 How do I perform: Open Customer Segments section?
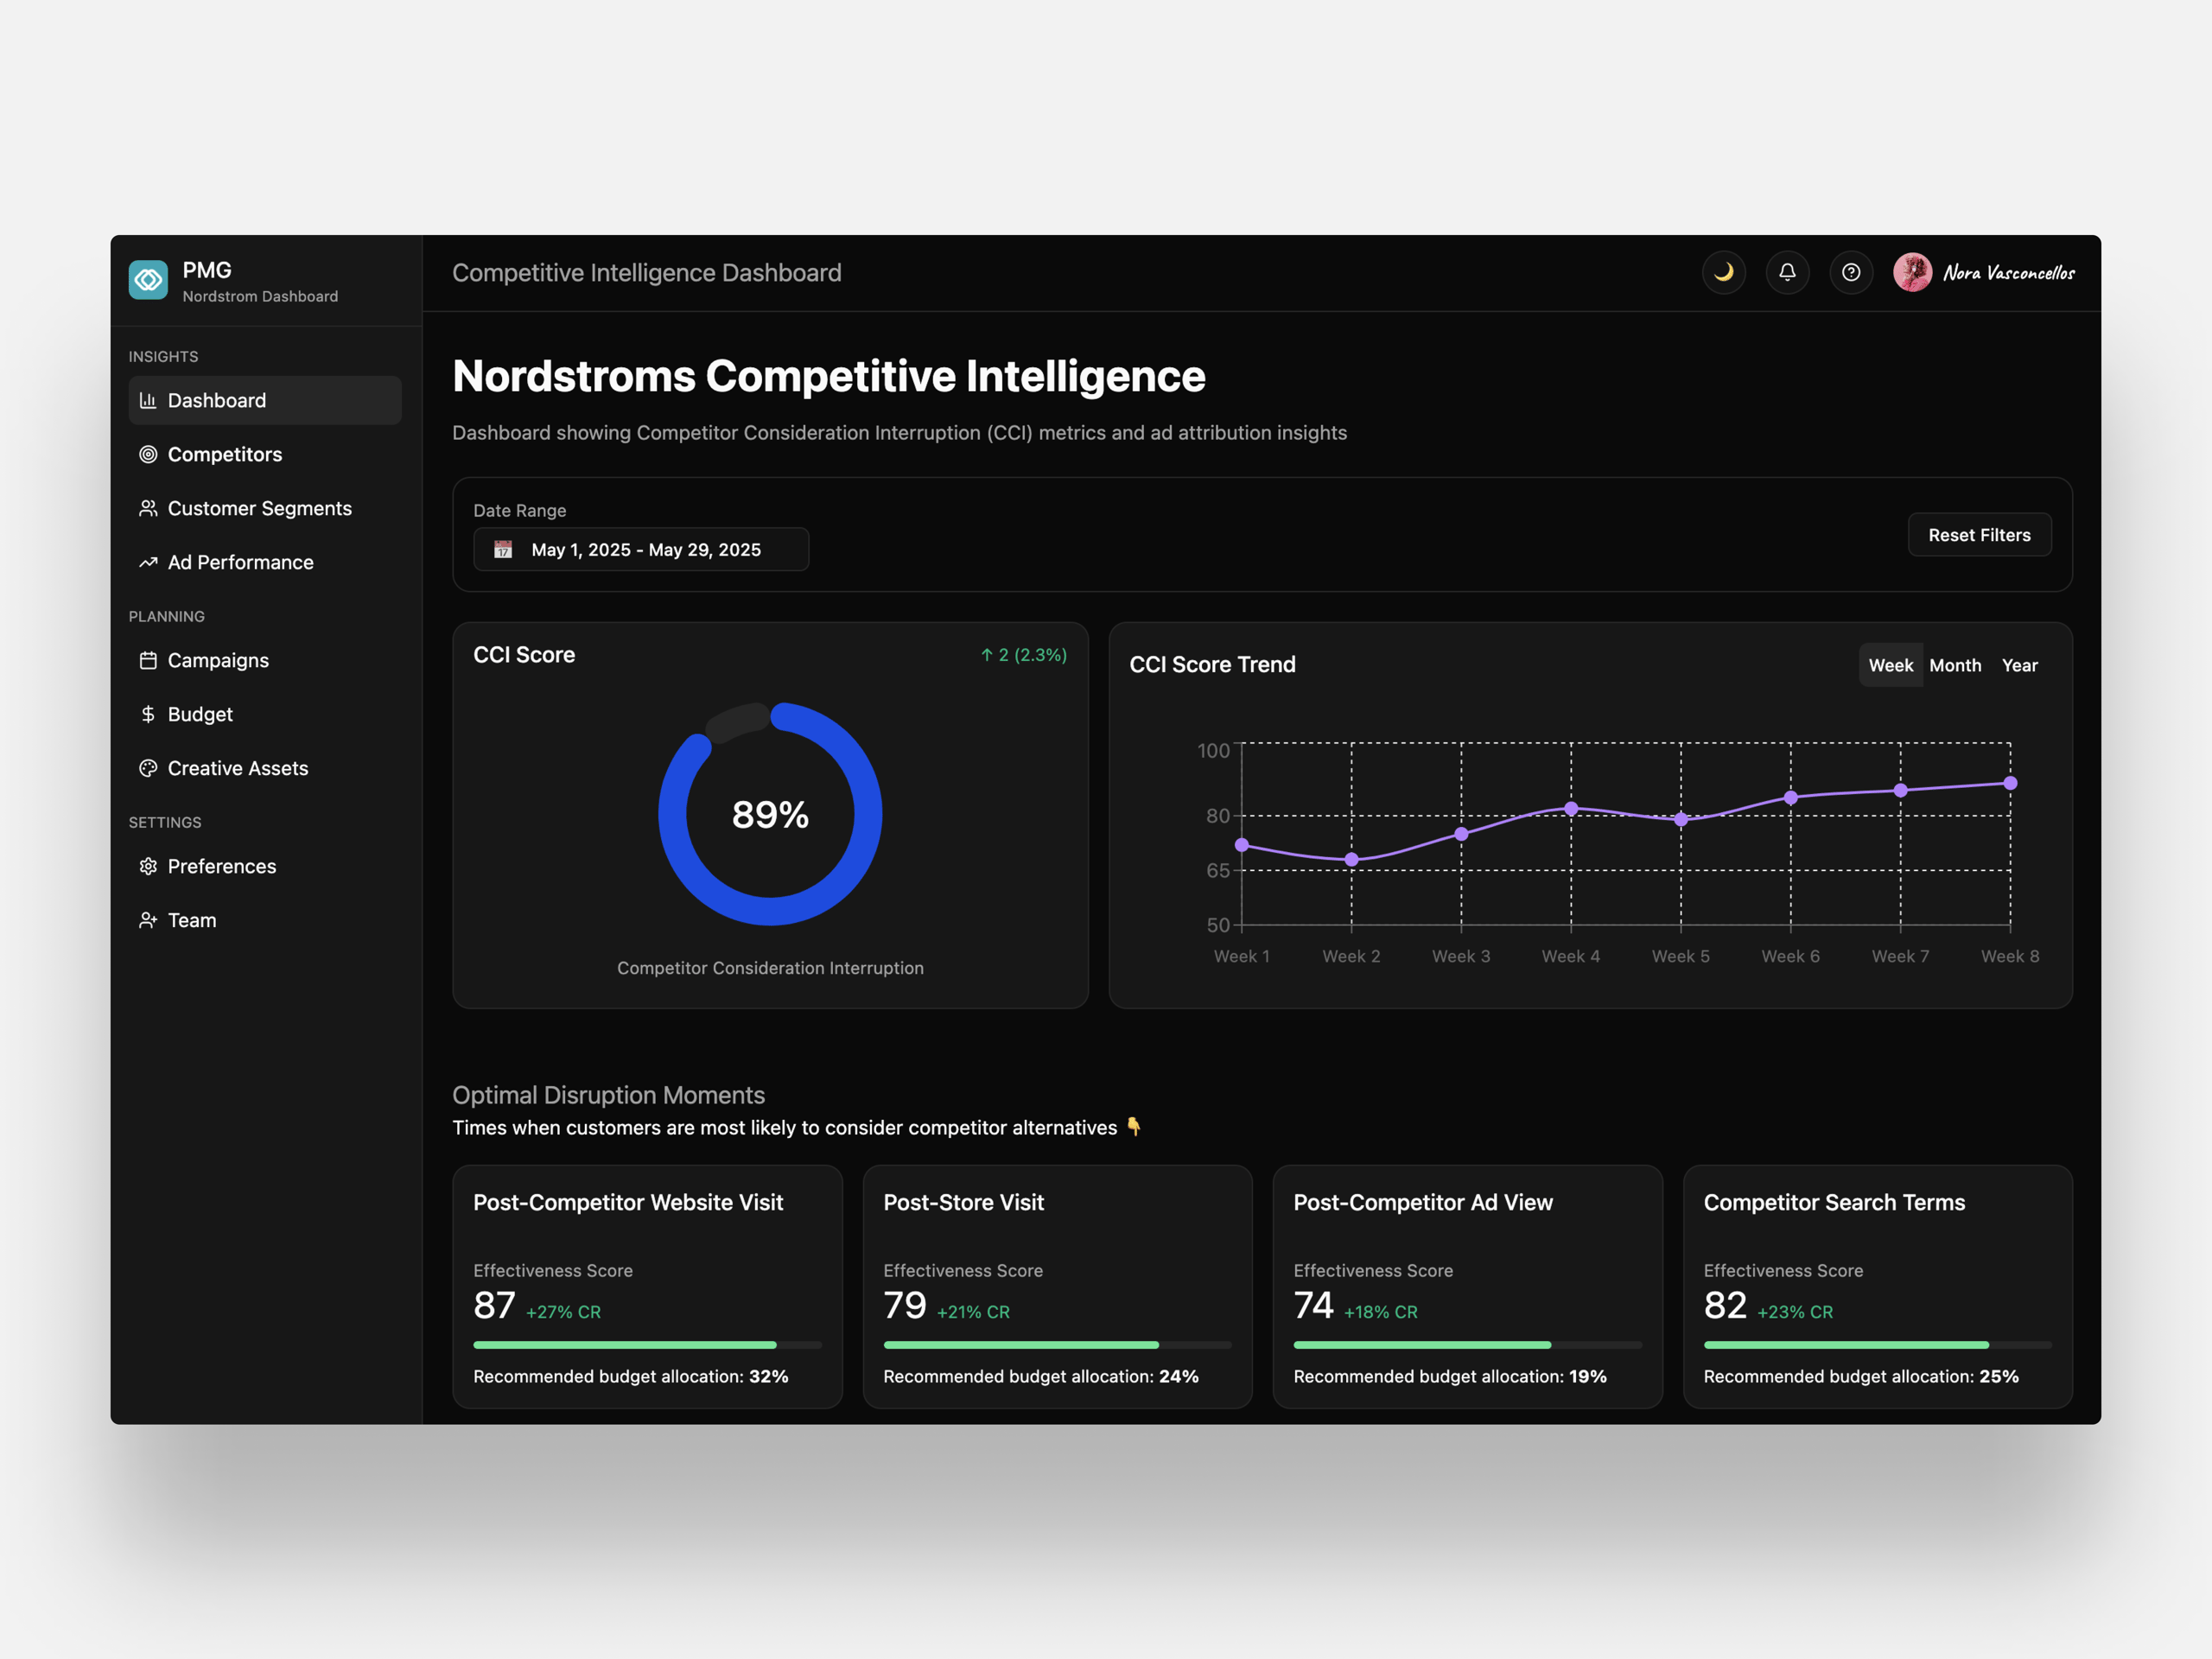pyautogui.click(x=265, y=508)
